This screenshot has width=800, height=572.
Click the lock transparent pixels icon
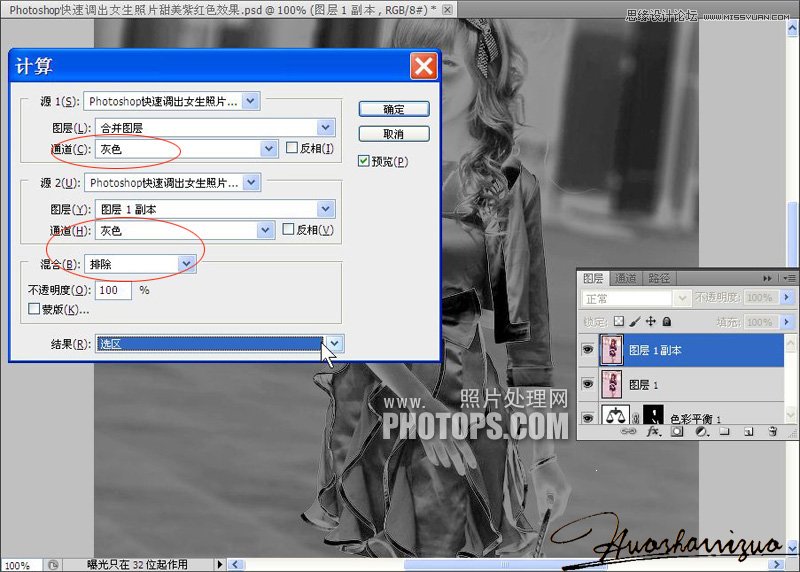pos(619,321)
